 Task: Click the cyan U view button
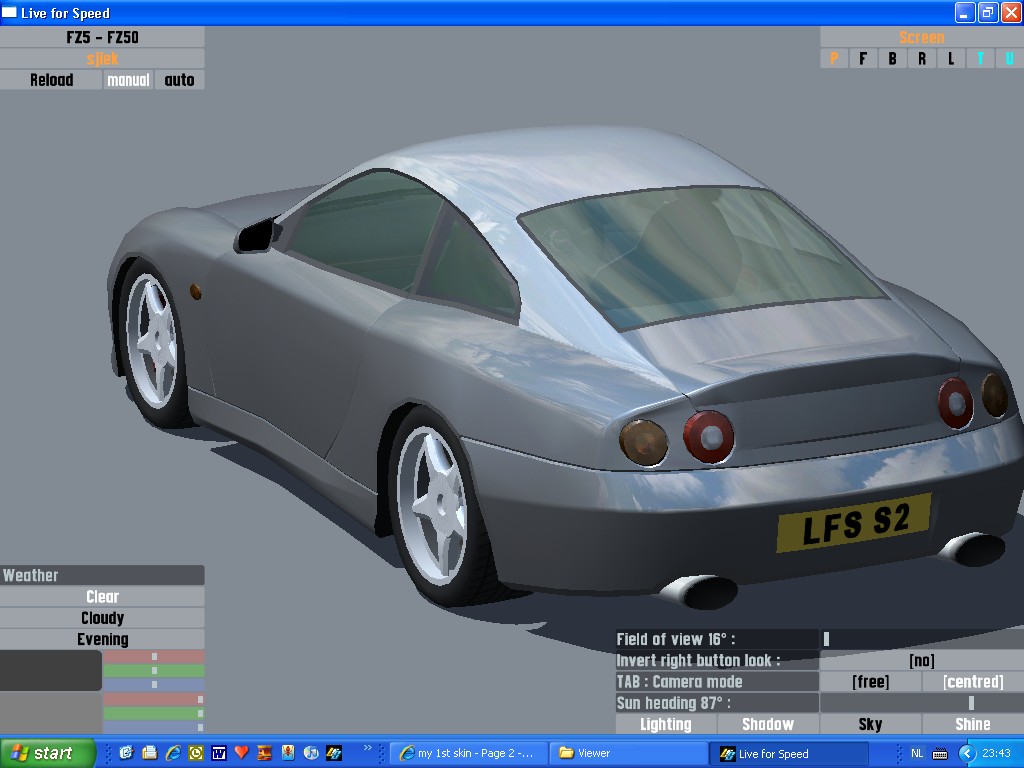tap(1010, 59)
